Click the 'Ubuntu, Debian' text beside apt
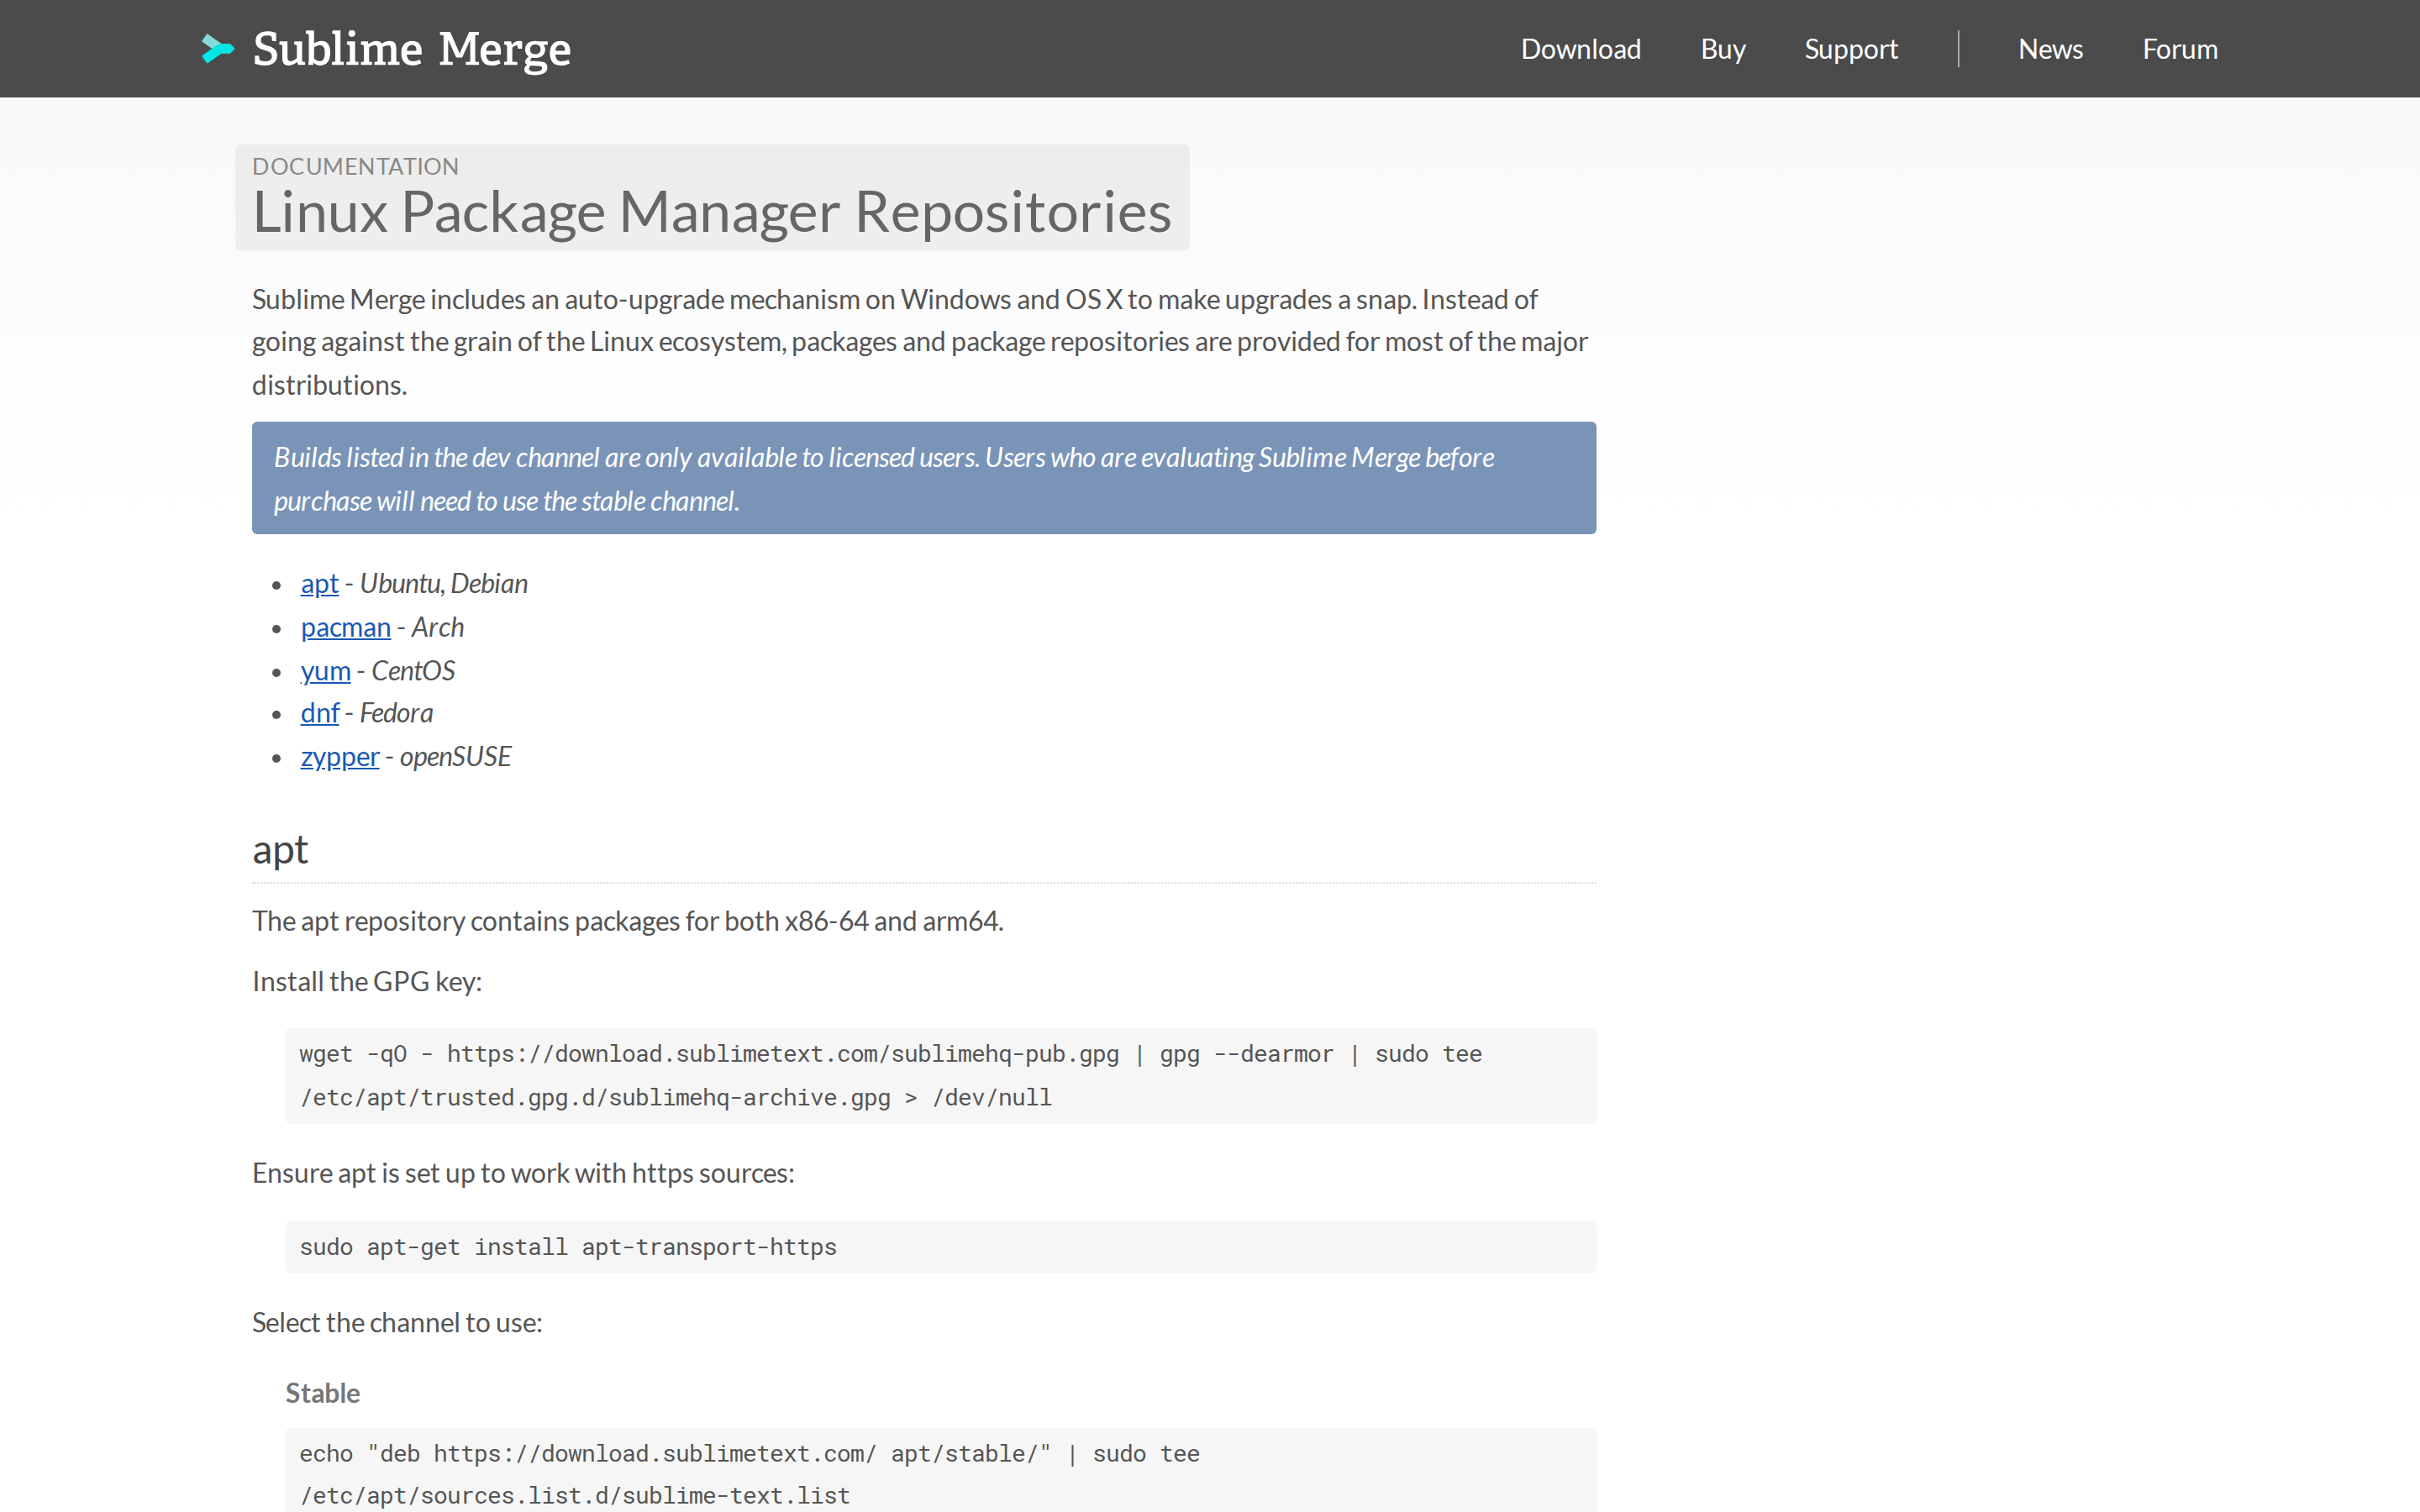This screenshot has width=2420, height=1512. pos(443,584)
